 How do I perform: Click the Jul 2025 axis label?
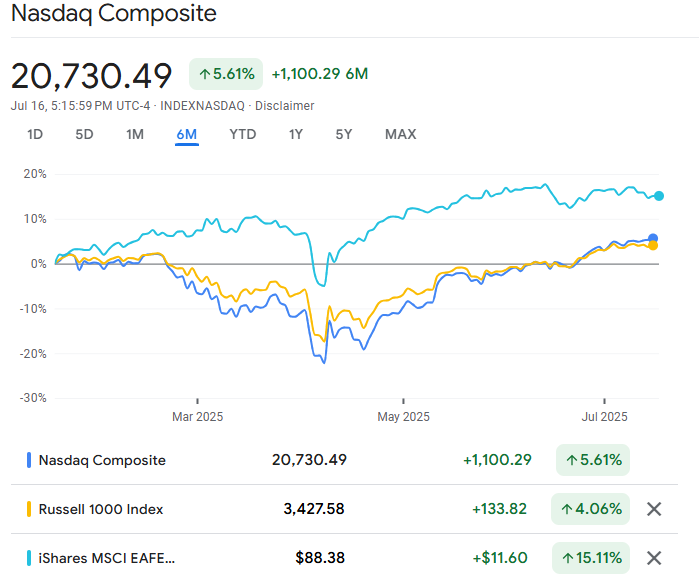click(x=604, y=417)
